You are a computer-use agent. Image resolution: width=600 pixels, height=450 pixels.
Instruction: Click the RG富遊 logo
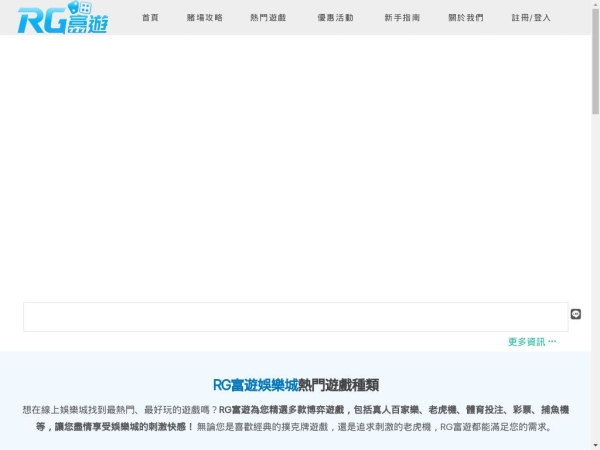pyautogui.click(x=63, y=18)
